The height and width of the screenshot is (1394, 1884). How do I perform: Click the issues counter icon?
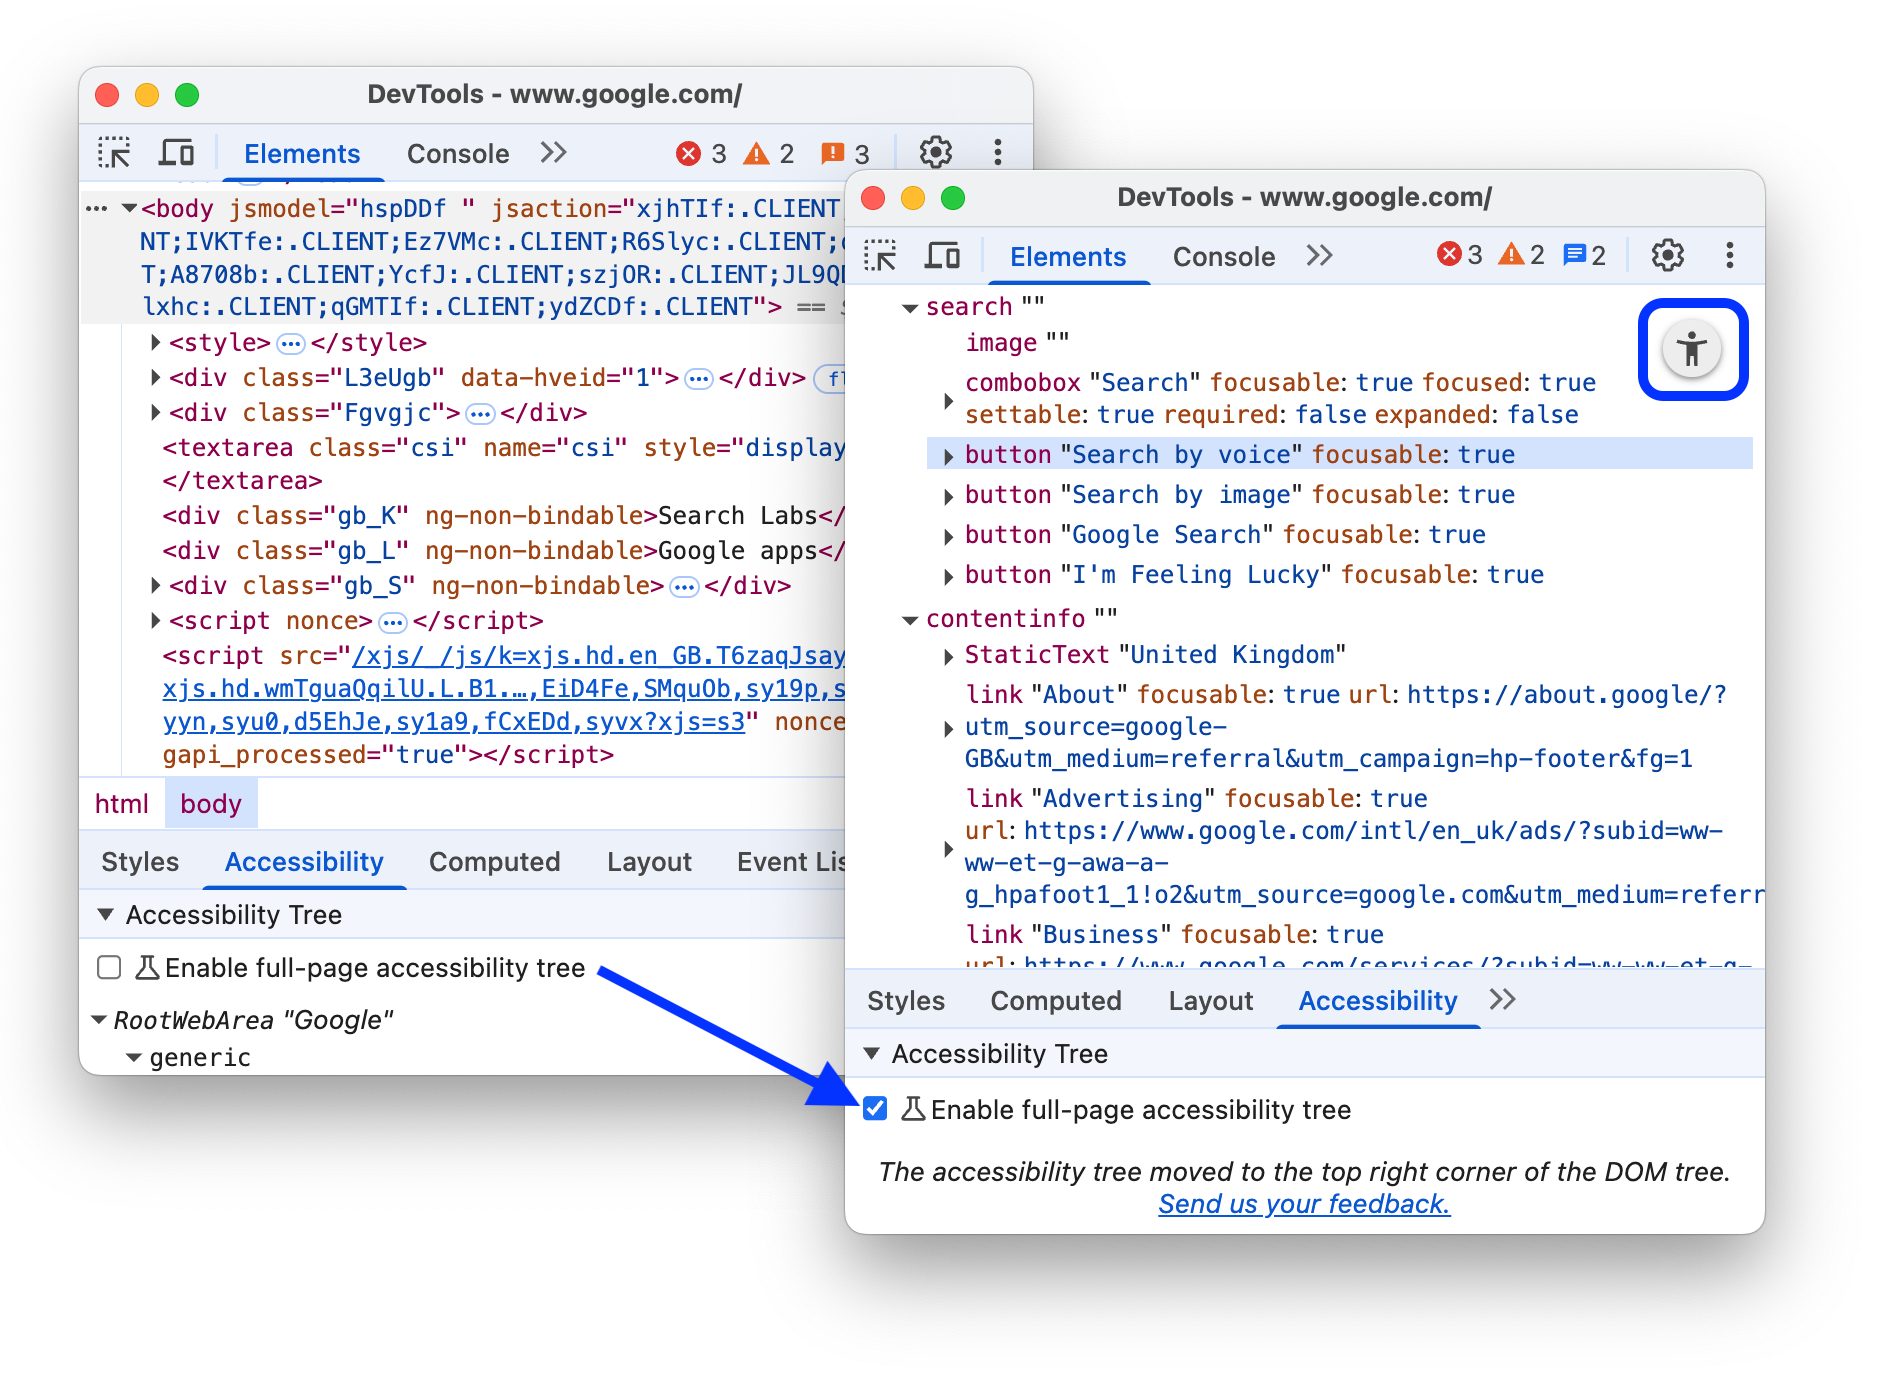click(x=1574, y=255)
